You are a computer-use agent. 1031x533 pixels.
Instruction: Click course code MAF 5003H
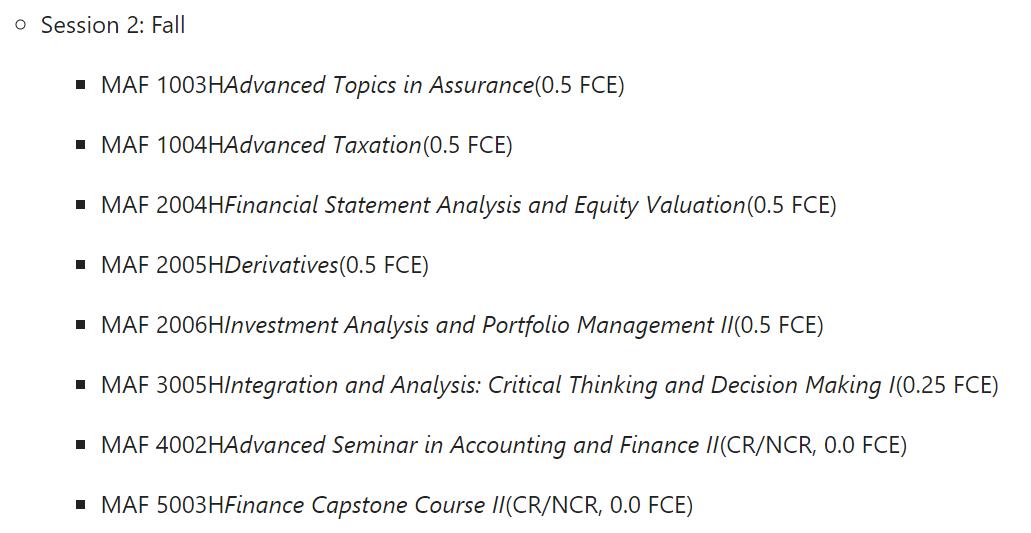click(x=162, y=505)
